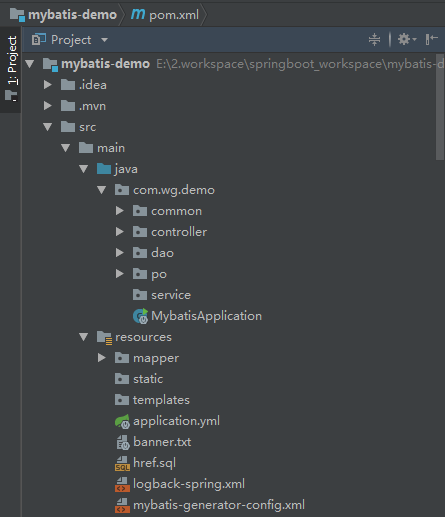Click the mybatis-generator-config.xml file icon
Image resolution: width=445 pixels, height=517 pixels.
coord(122,505)
